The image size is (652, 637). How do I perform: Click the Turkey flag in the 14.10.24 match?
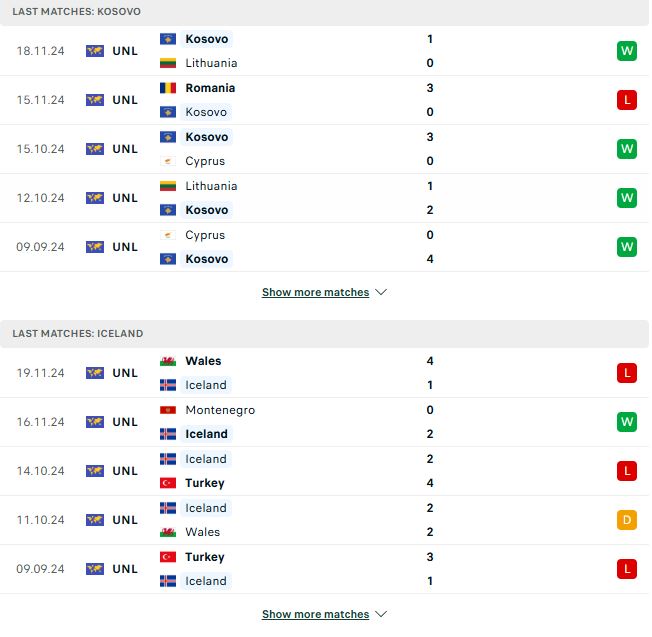(168, 483)
